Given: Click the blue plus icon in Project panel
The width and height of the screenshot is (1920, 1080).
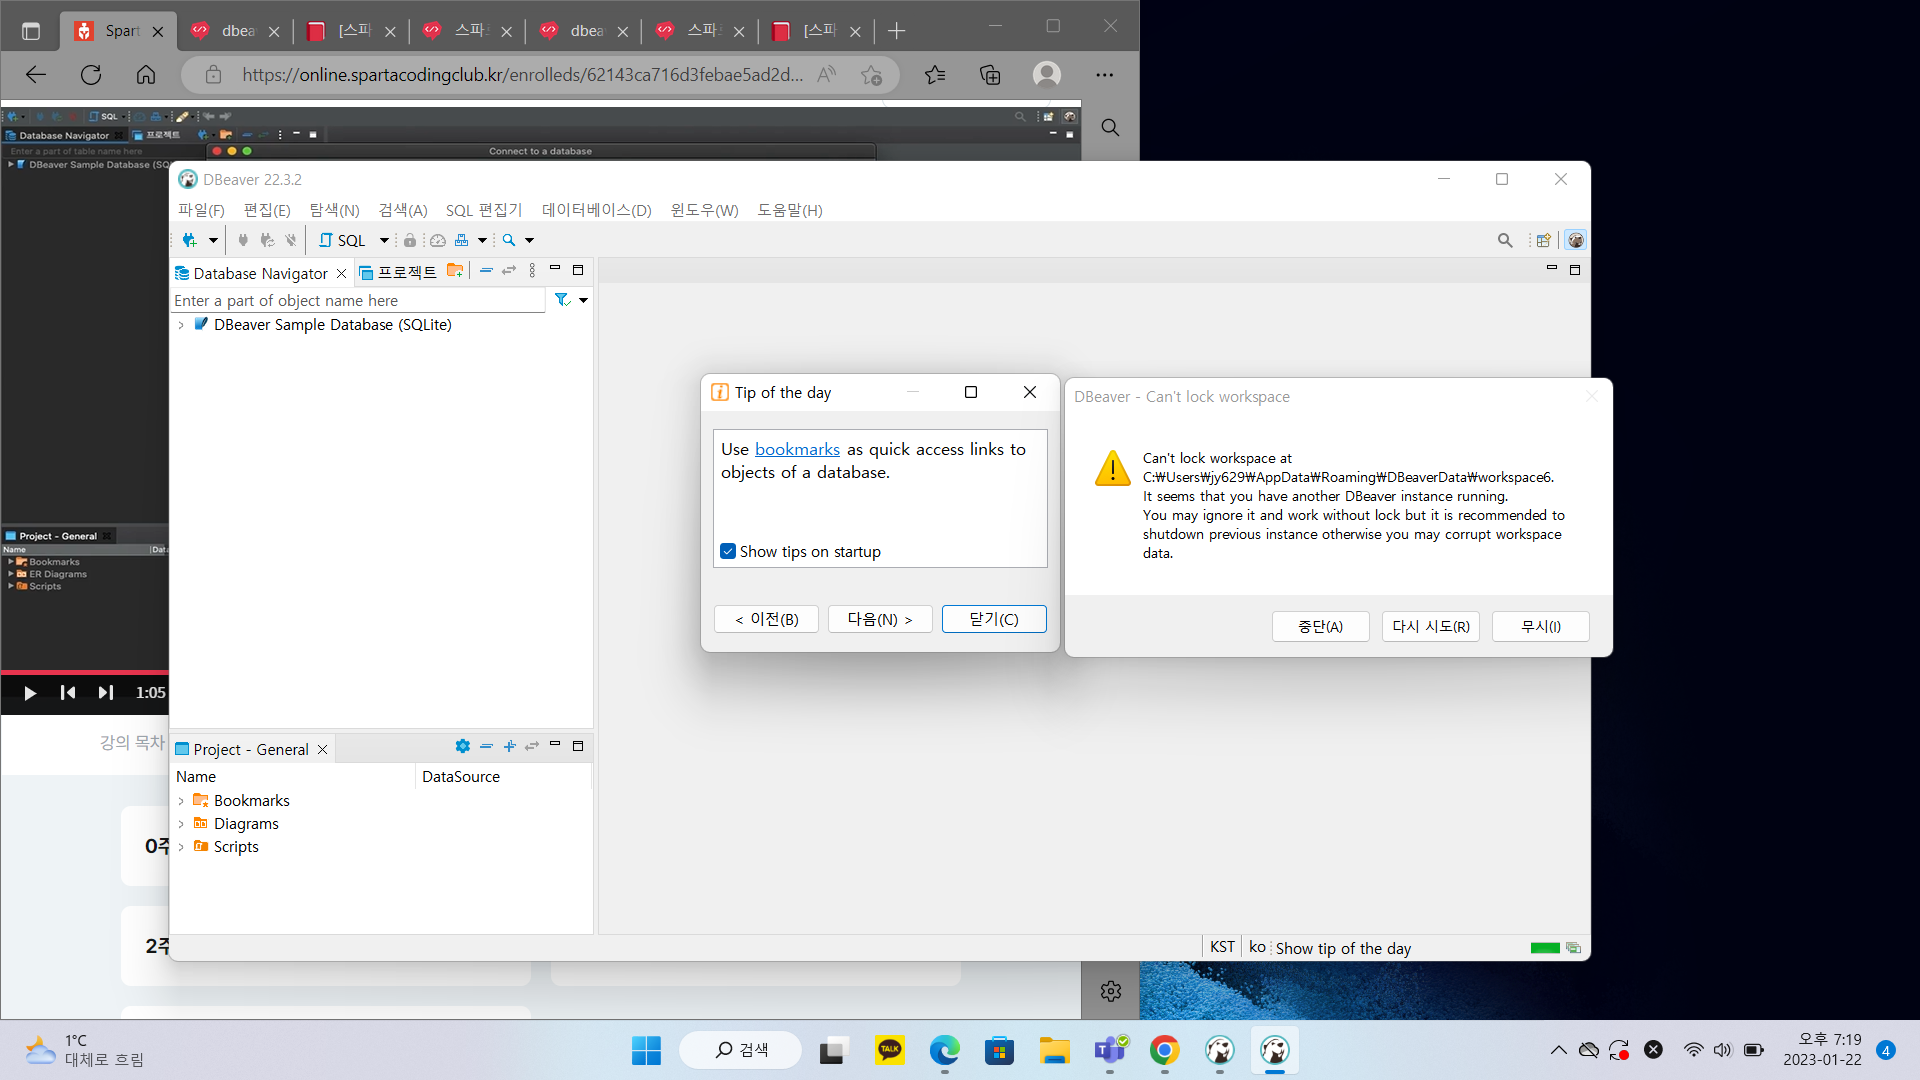Looking at the screenshot, I should pos(509,746).
